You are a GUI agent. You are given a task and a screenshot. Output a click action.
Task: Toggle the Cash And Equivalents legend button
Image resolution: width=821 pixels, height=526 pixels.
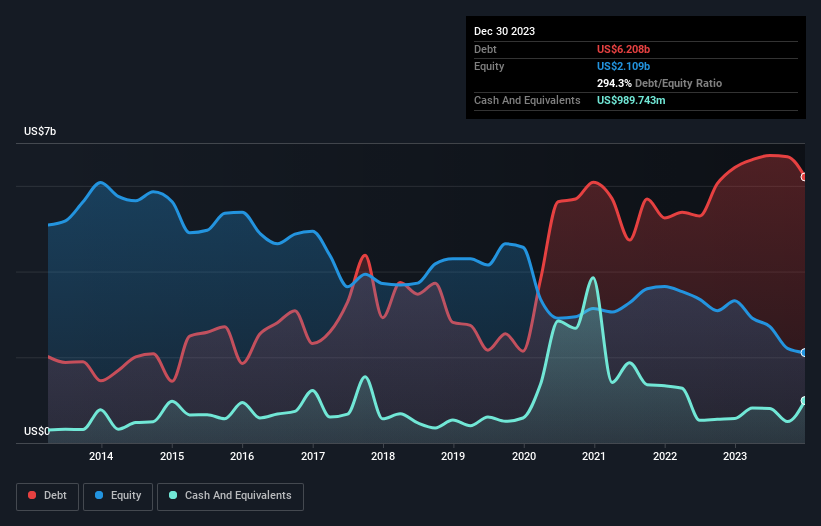pyautogui.click(x=230, y=496)
